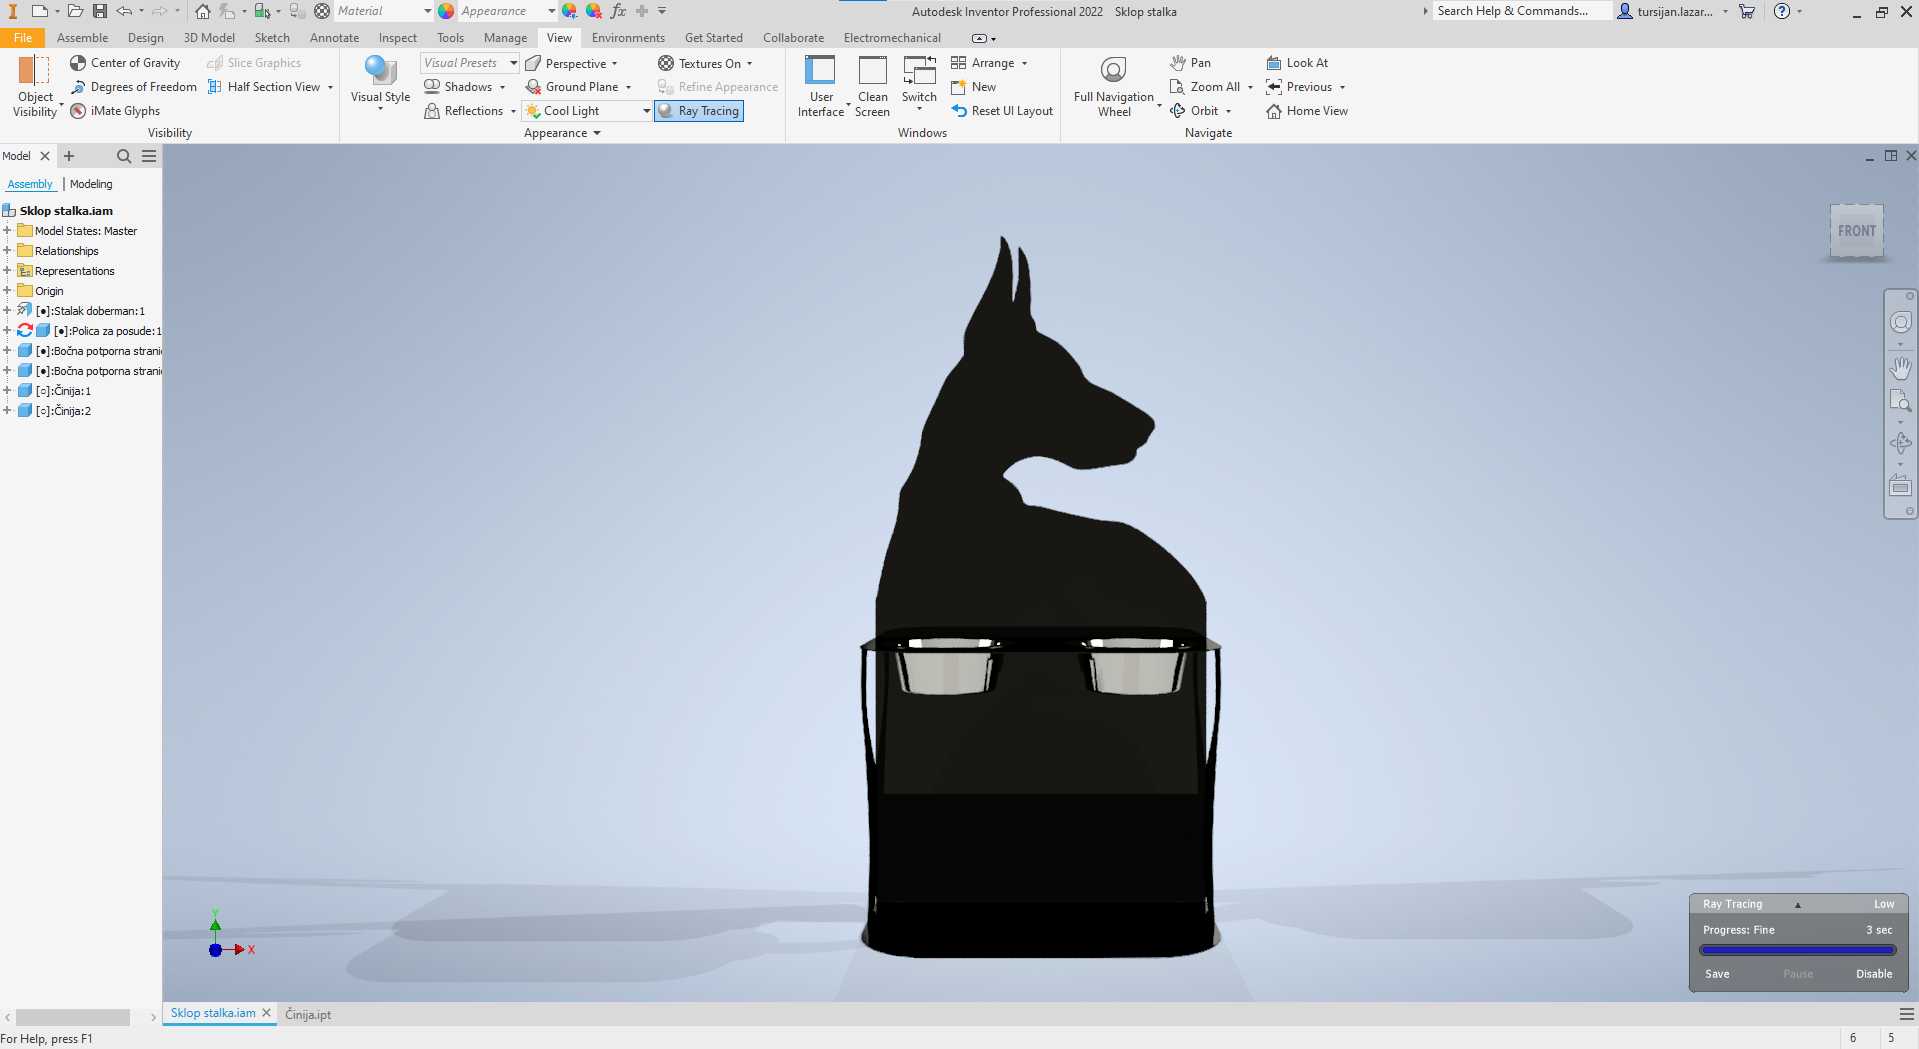Expand Relationships folder

coord(7,251)
